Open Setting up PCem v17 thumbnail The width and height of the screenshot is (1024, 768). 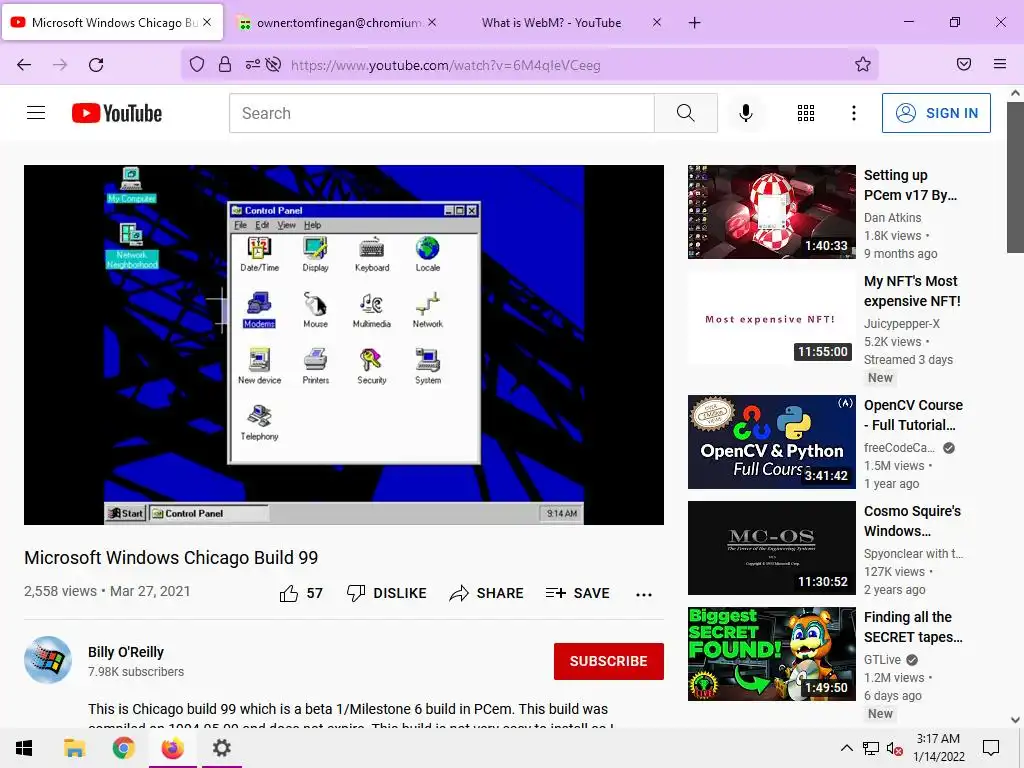(x=771, y=212)
